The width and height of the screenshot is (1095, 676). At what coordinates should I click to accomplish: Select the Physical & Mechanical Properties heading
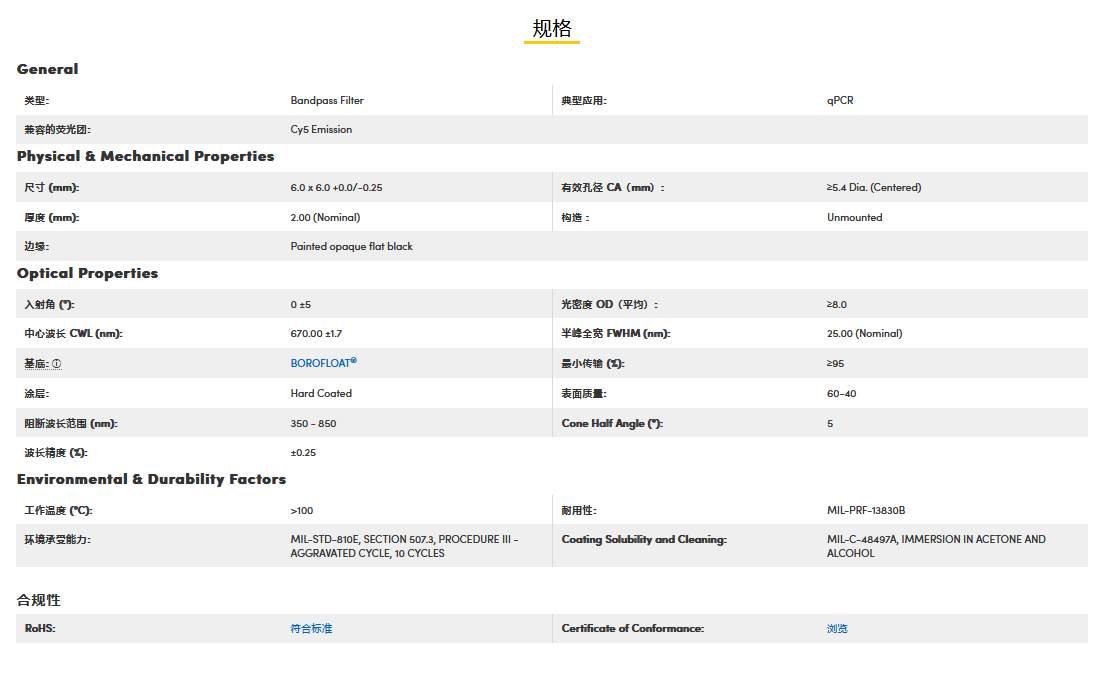[145, 156]
